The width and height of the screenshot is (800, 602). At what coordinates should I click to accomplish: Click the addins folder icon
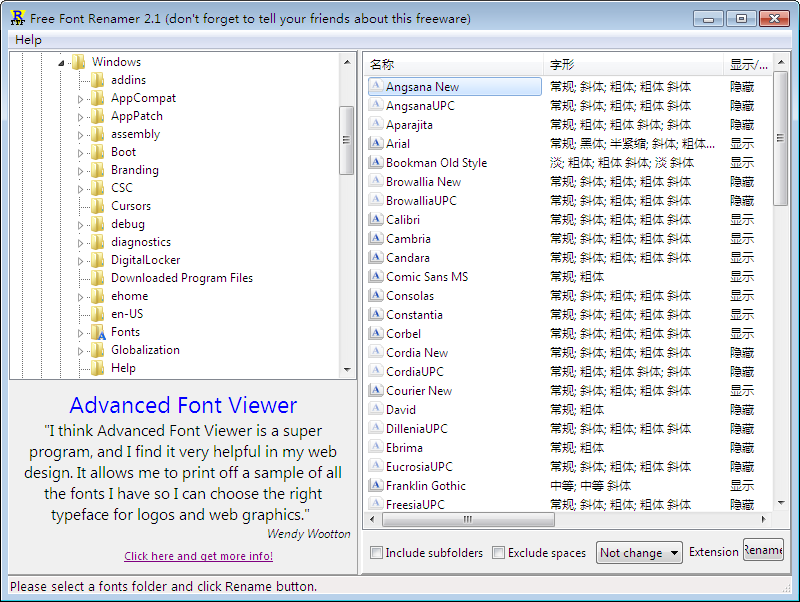click(x=97, y=80)
